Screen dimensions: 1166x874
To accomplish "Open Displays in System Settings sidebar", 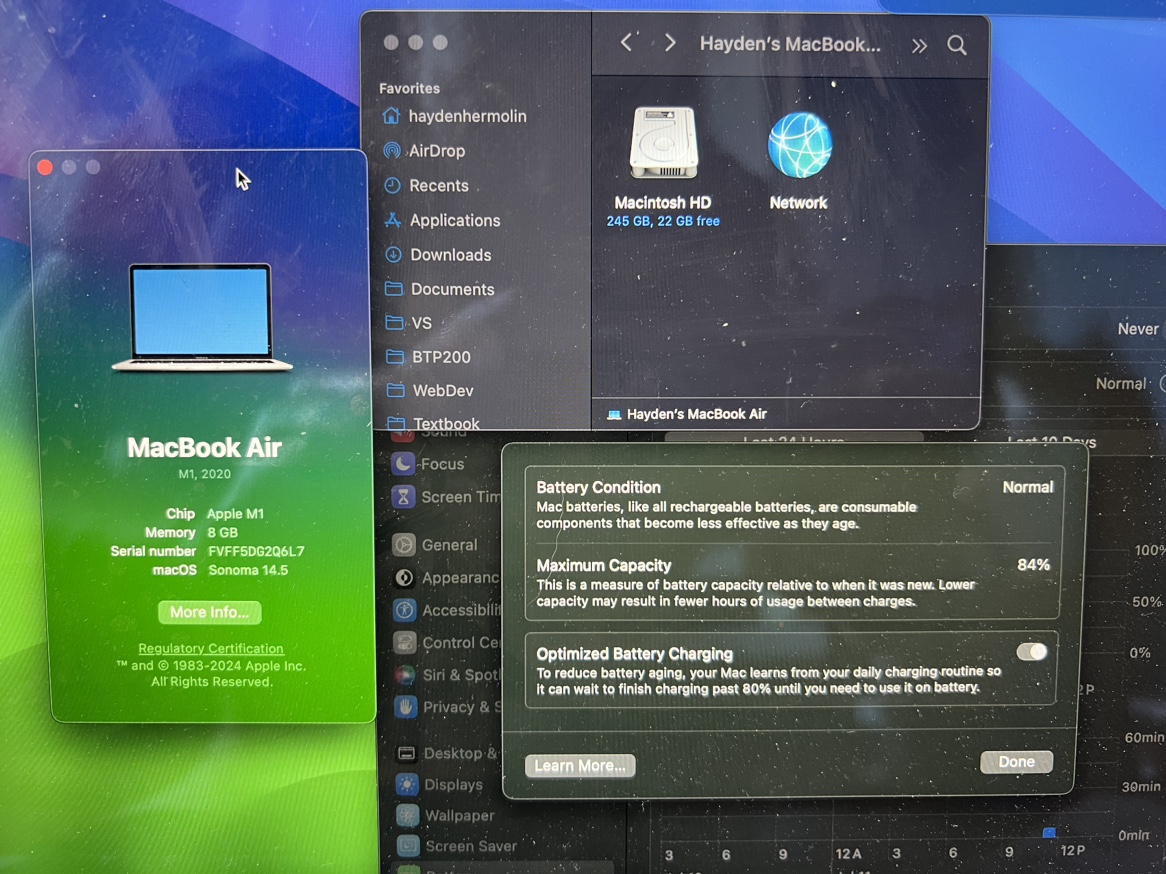I will pyautogui.click(x=439, y=785).
